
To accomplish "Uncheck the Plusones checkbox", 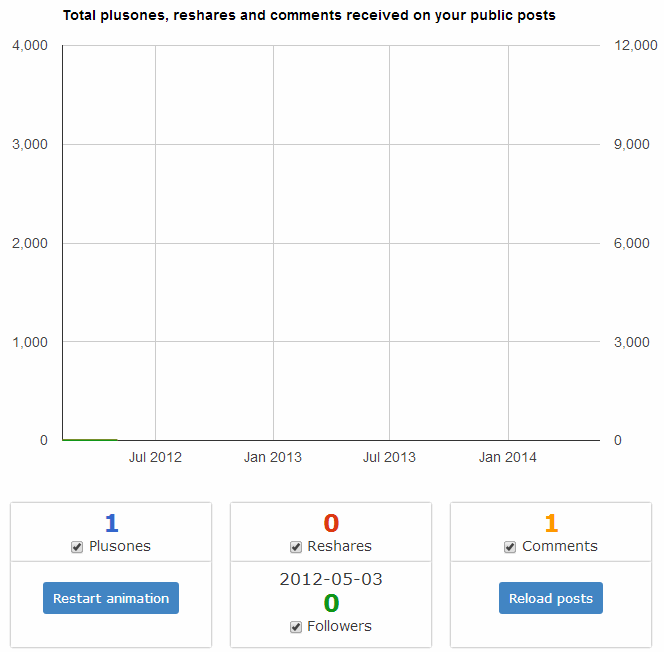I will point(77,547).
